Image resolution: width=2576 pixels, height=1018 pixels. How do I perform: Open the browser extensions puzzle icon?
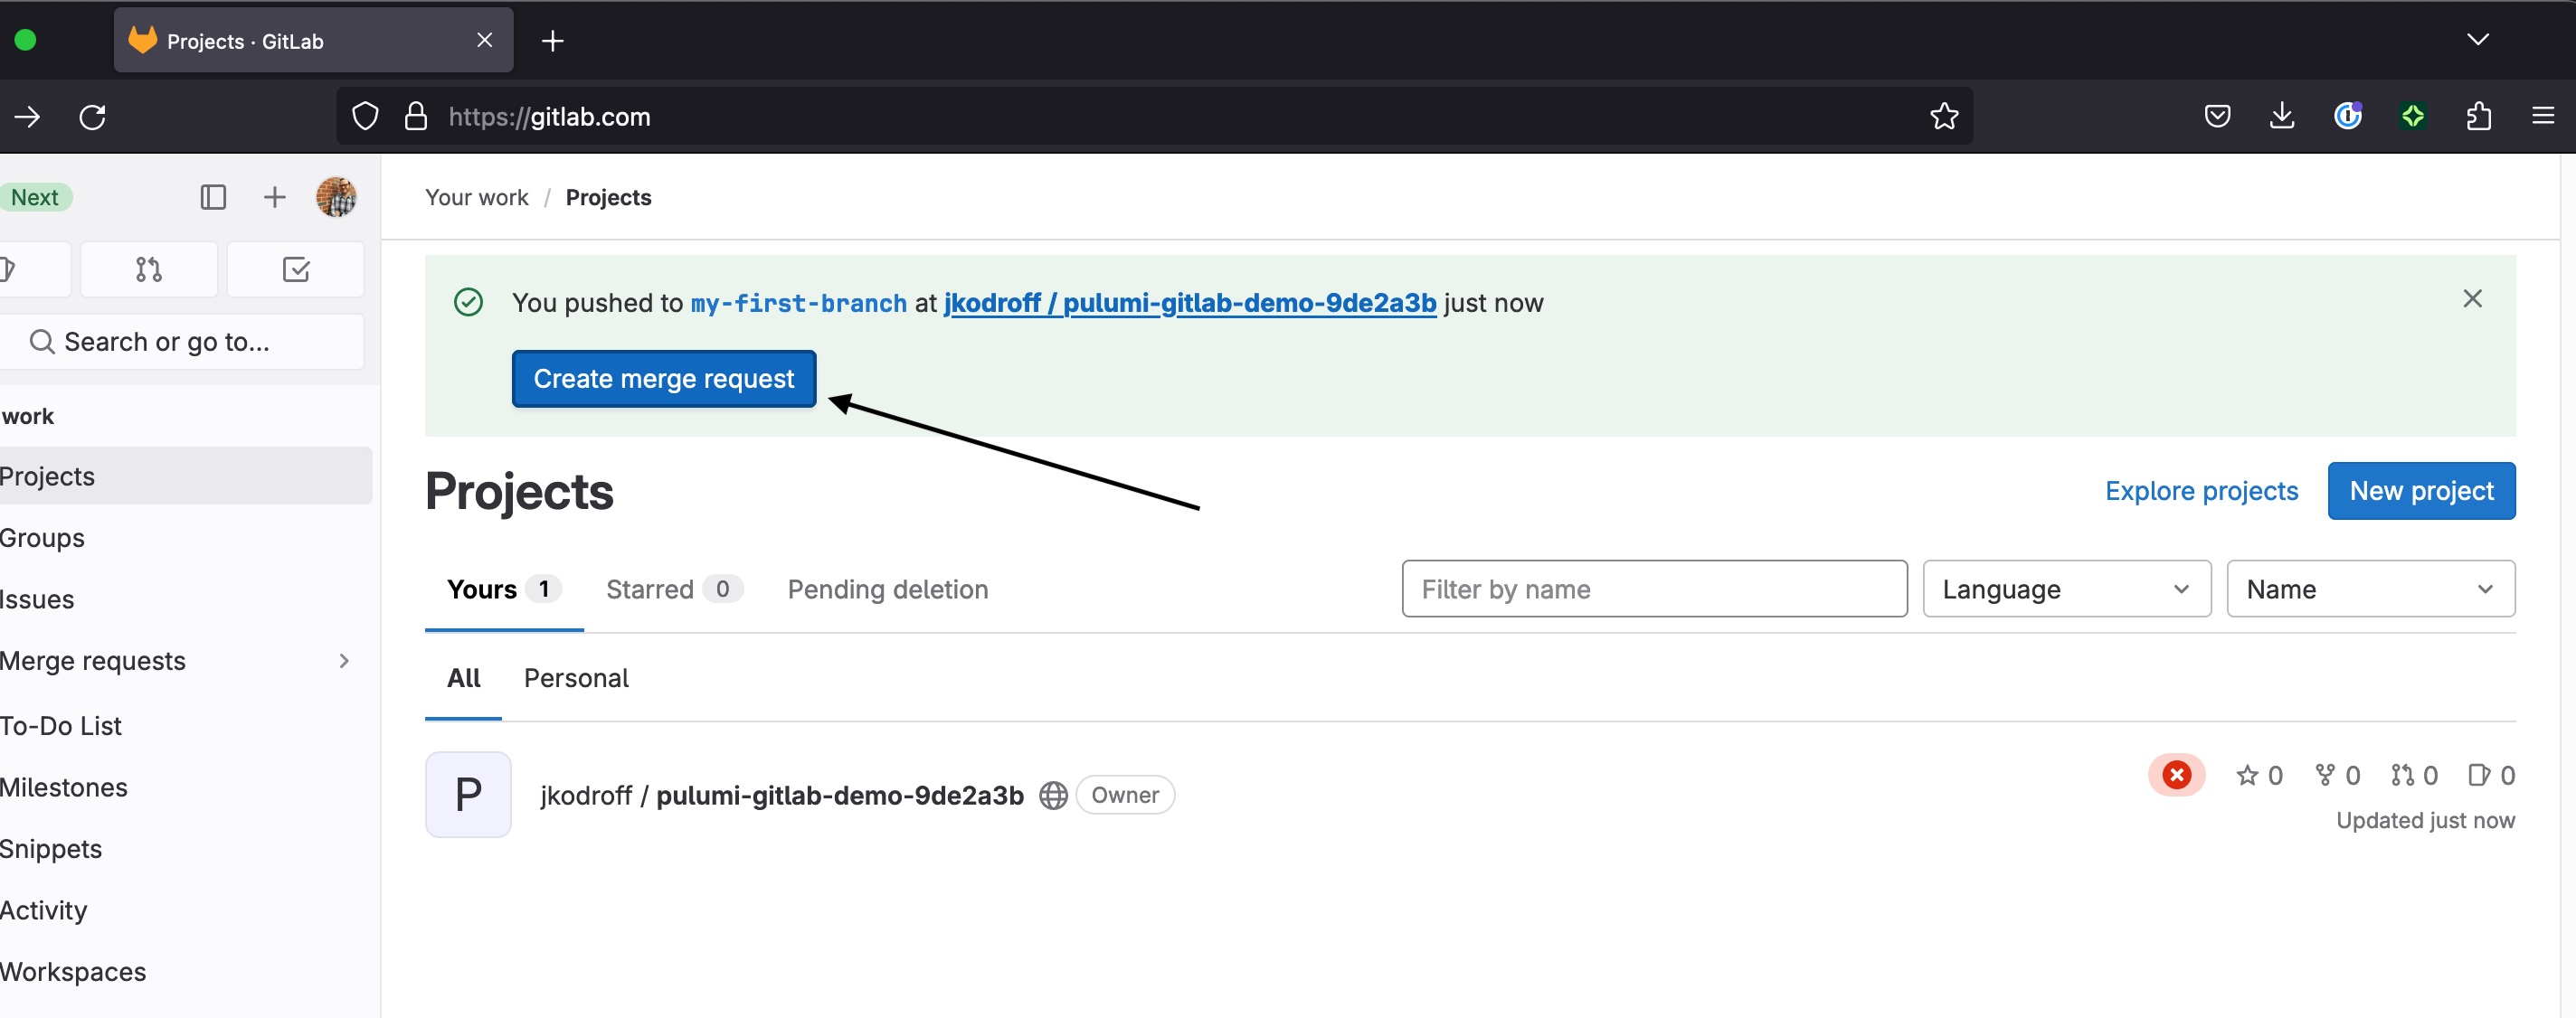[2478, 117]
